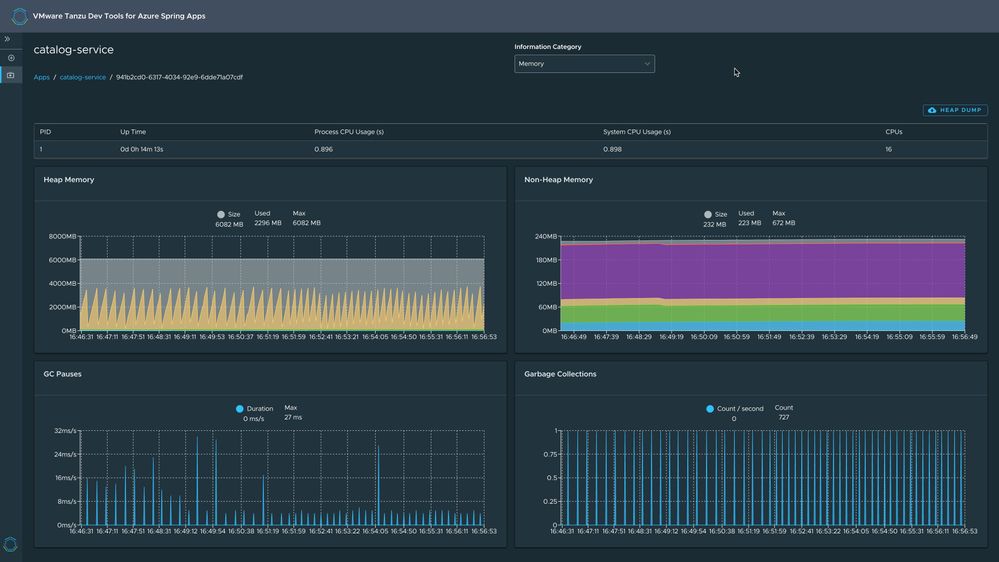Click Non-Heap Used value 223 MB
999x562 pixels.
pyautogui.click(x=749, y=223)
